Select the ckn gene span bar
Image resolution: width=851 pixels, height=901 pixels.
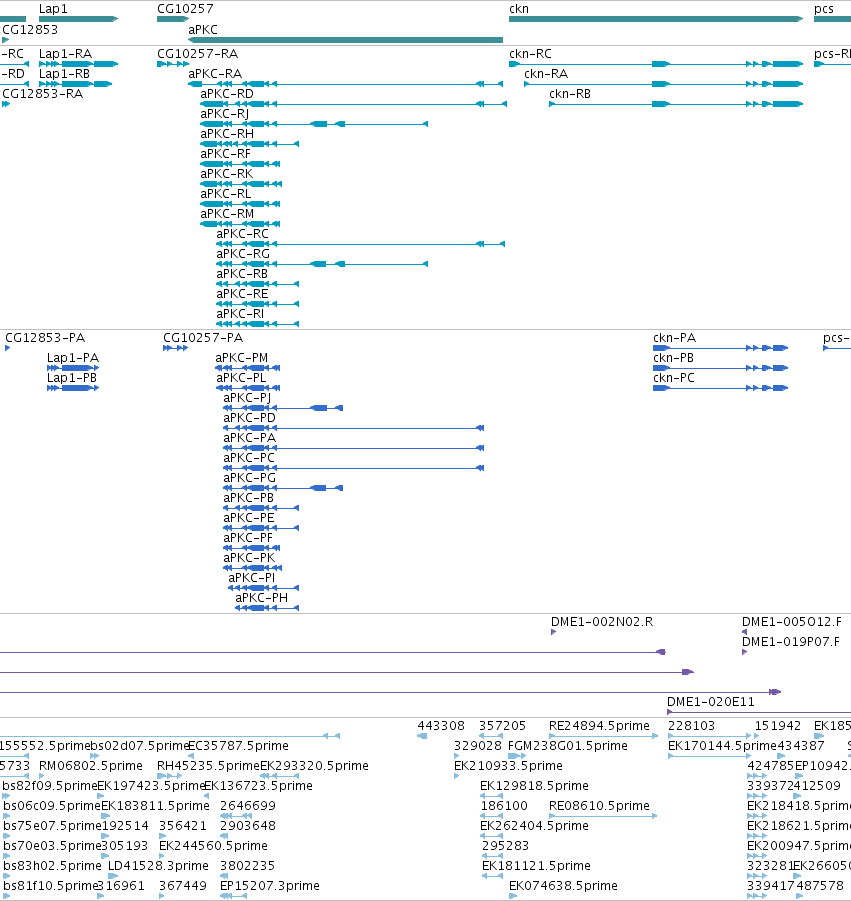[x=656, y=19]
